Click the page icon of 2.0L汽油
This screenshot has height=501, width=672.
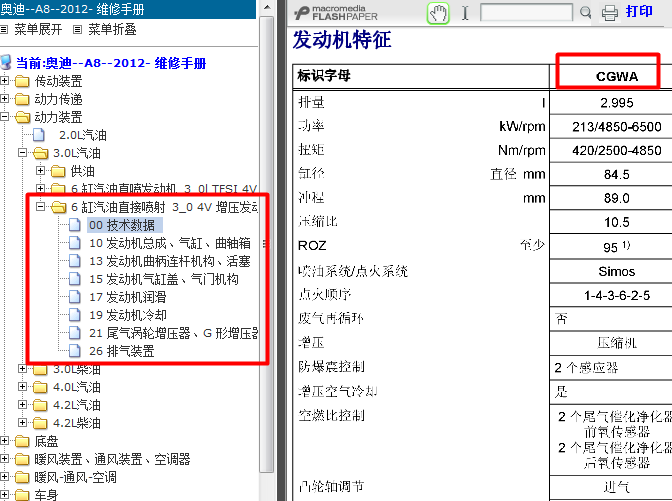[39, 135]
